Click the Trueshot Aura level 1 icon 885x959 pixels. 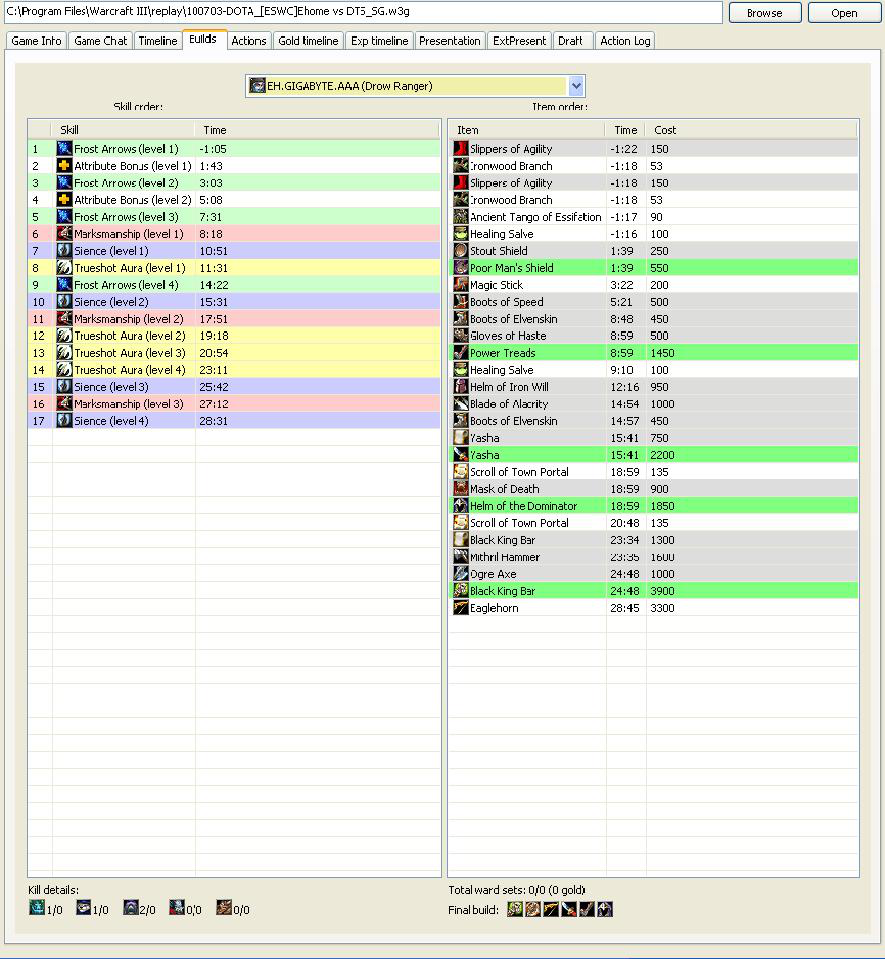pos(64,268)
